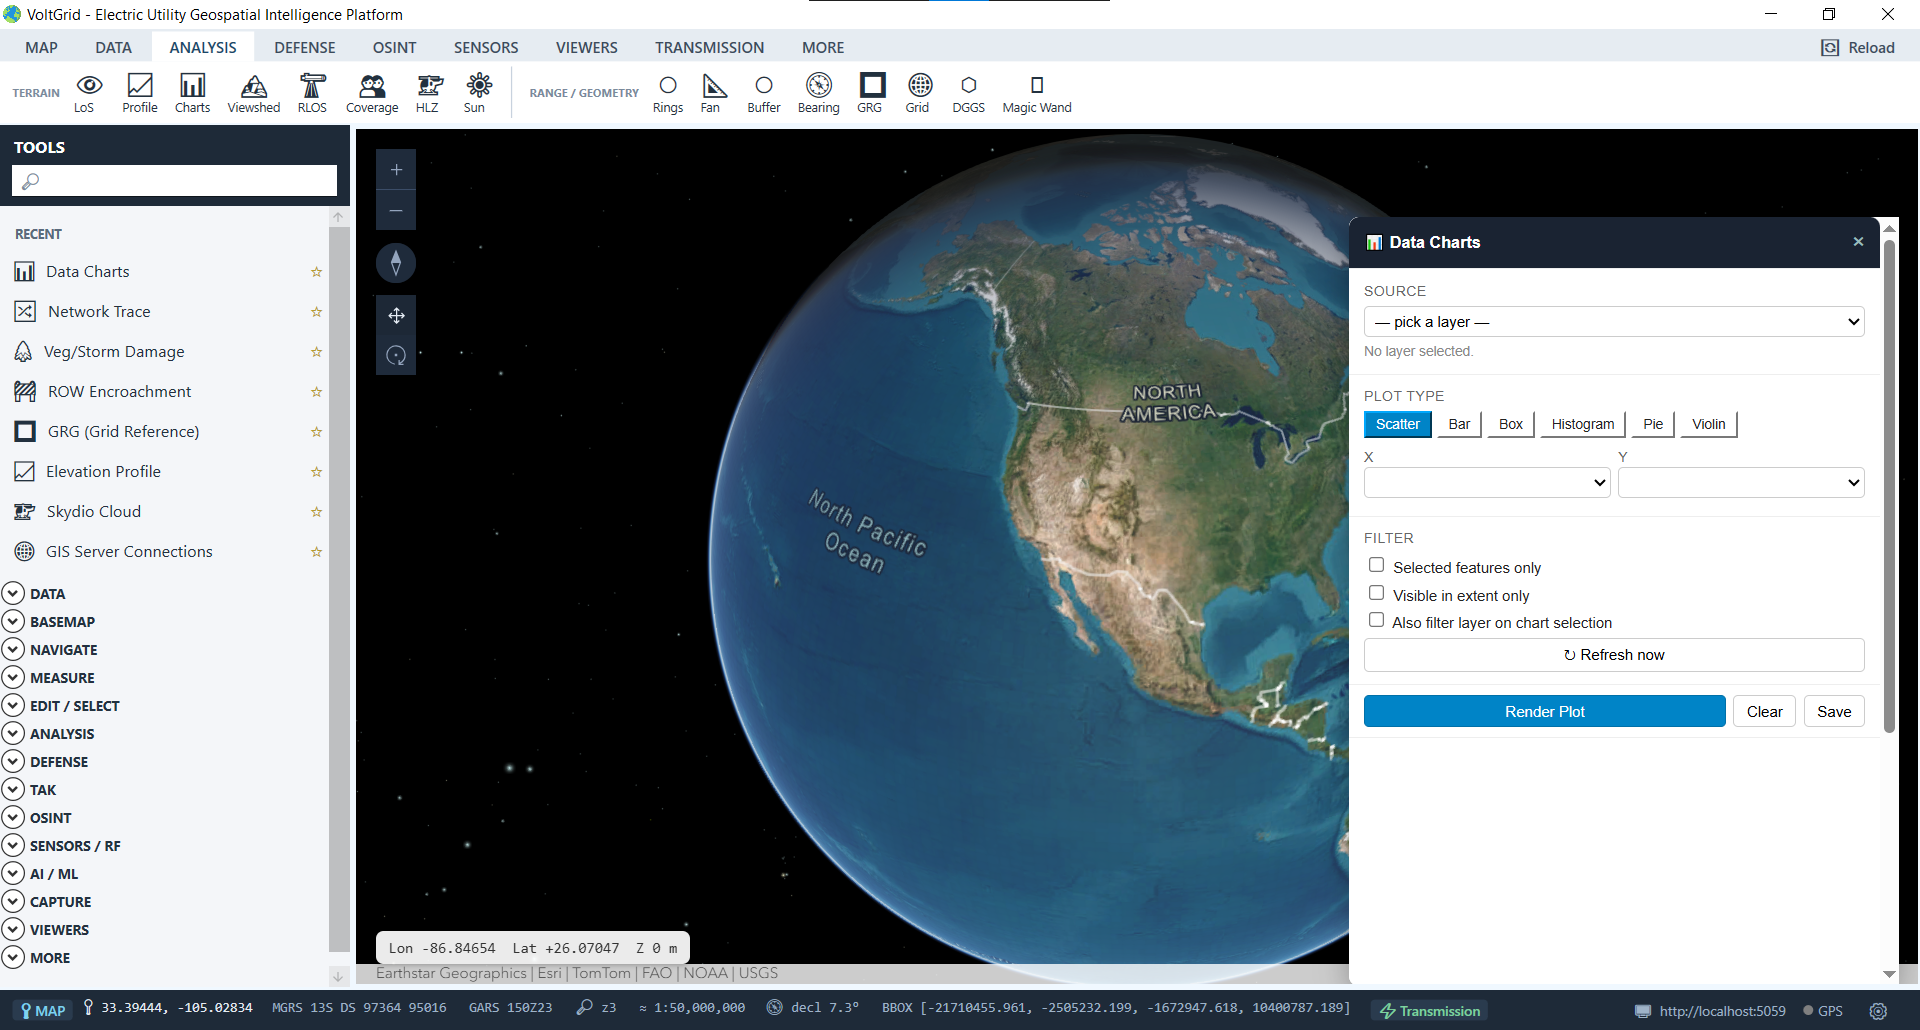Select the LoS line-of-sight tool

pos(88,93)
